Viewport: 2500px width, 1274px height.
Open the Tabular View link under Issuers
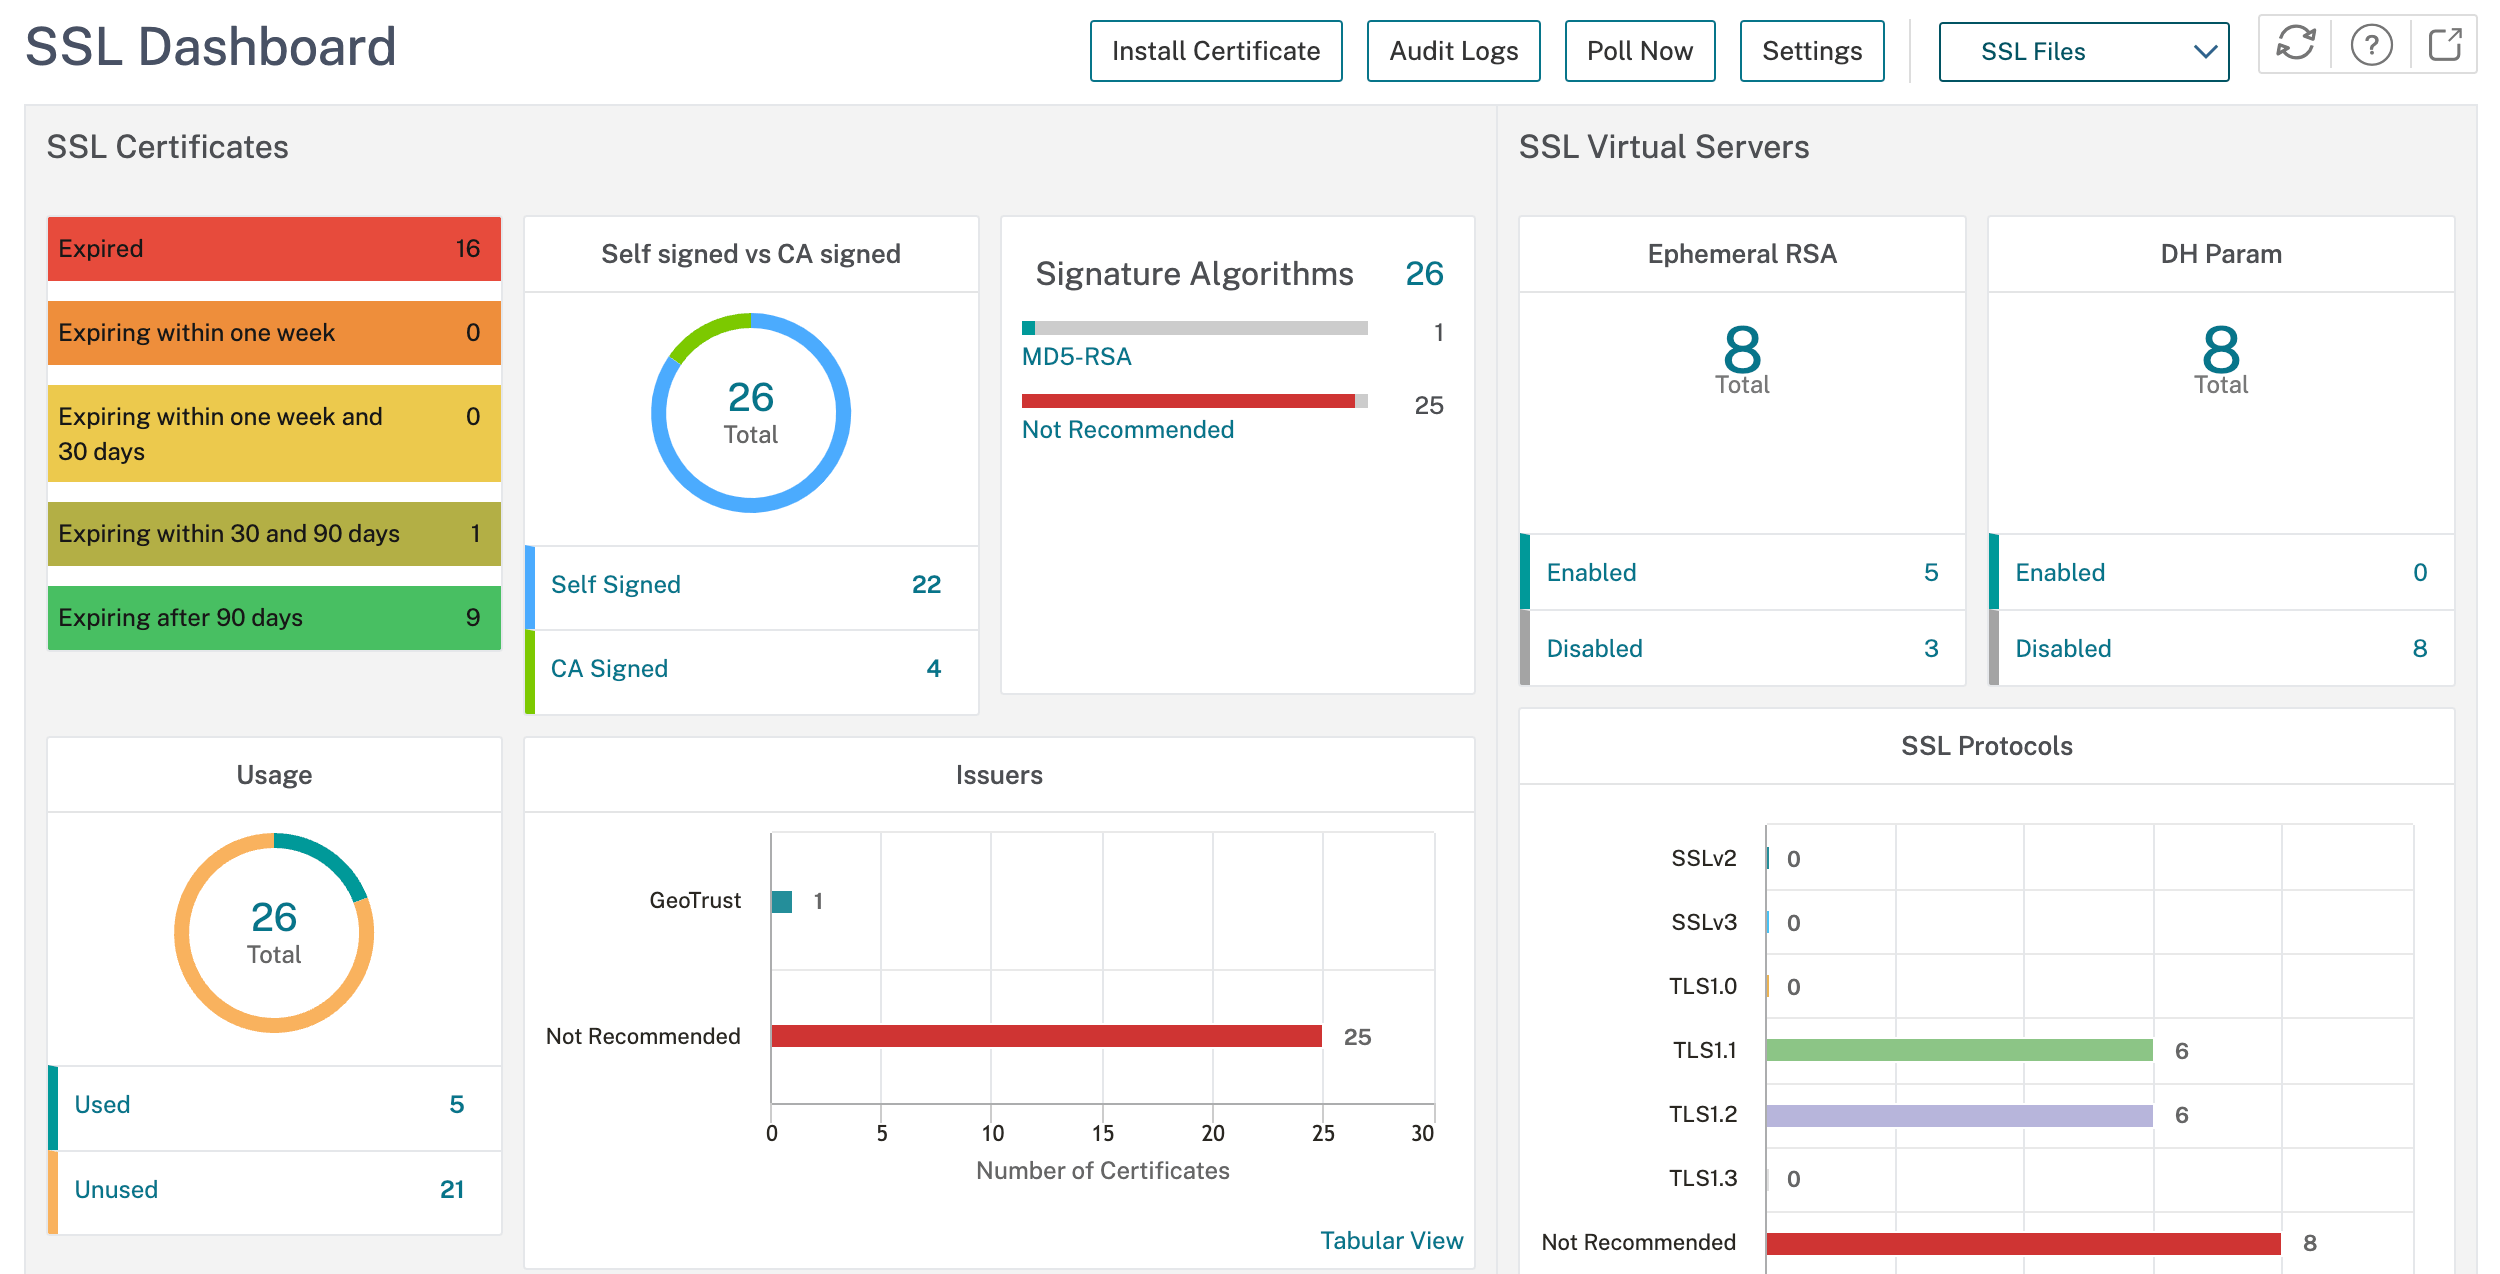click(x=1391, y=1240)
